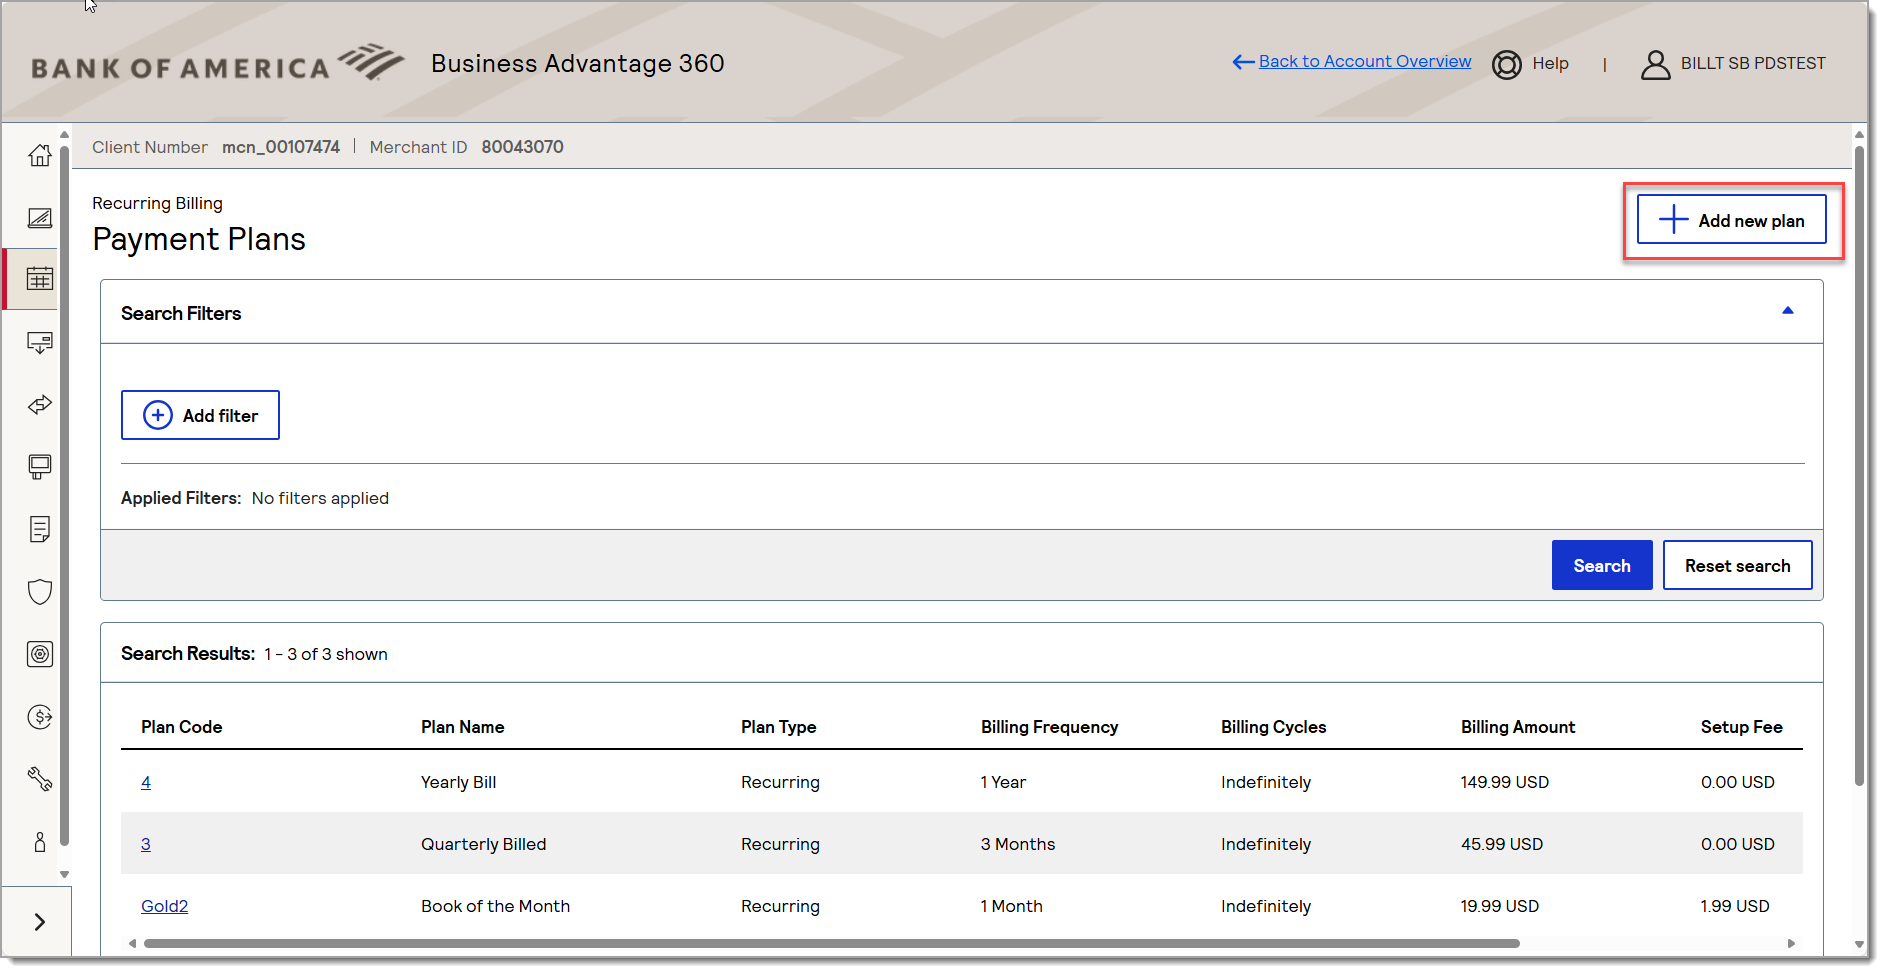
Task: Click client number mcn_00107474
Action: tap(281, 148)
